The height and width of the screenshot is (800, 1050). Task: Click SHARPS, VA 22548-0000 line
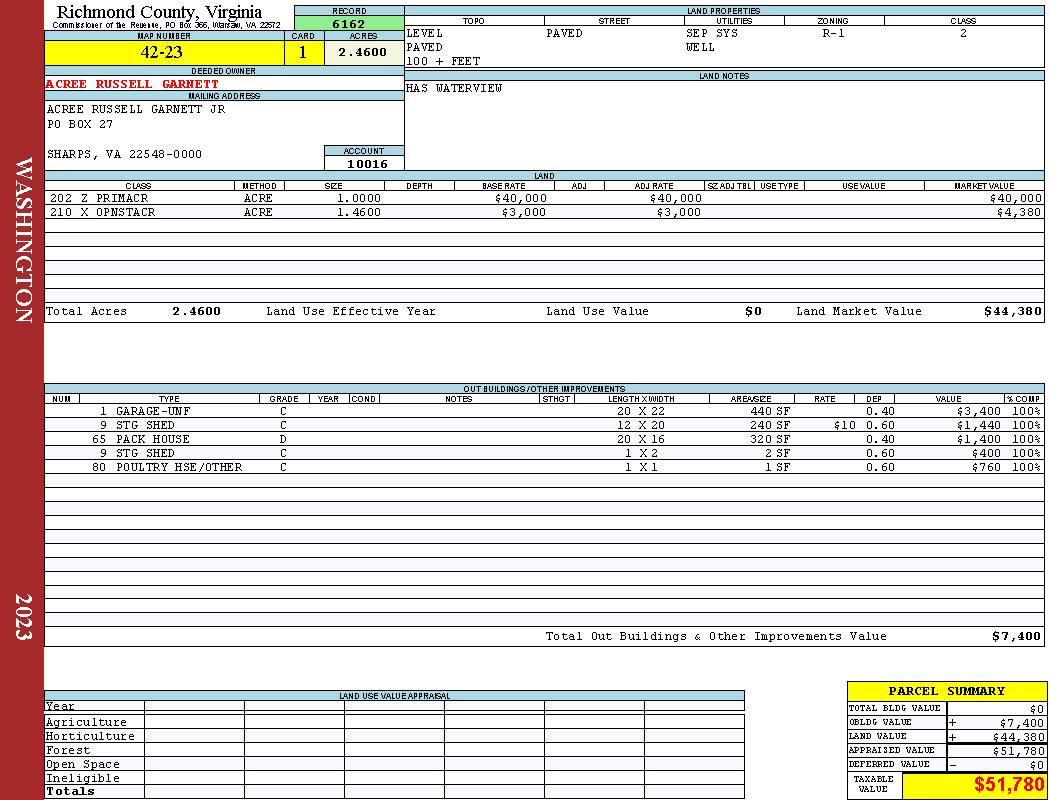[x=124, y=154]
